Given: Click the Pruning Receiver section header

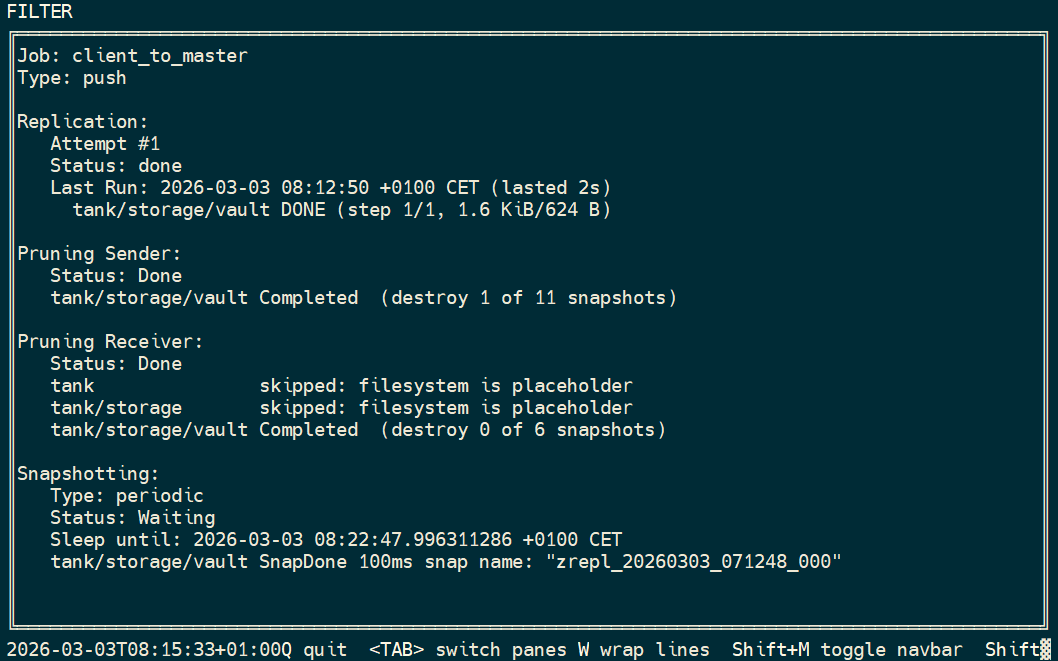Looking at the screenshot, I should 110,342.
